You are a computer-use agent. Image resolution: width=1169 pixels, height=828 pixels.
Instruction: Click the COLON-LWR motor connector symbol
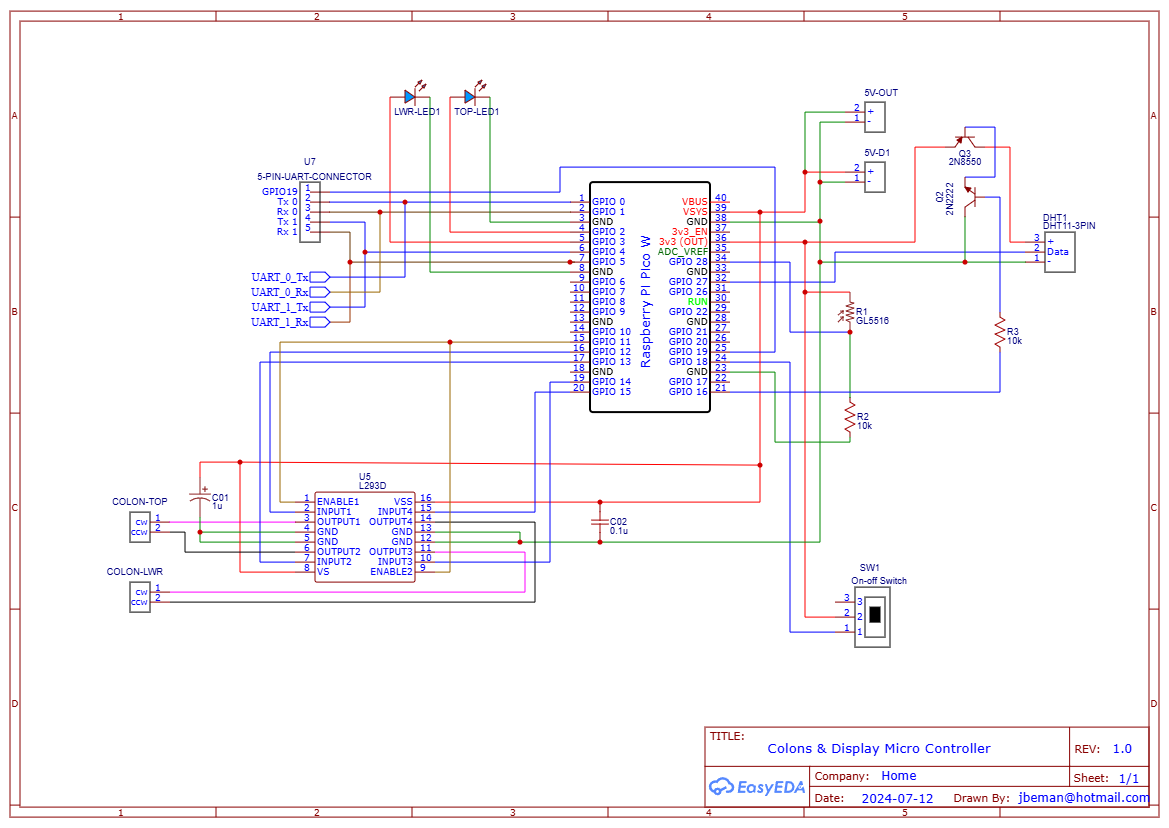click(x=139, y=597)
